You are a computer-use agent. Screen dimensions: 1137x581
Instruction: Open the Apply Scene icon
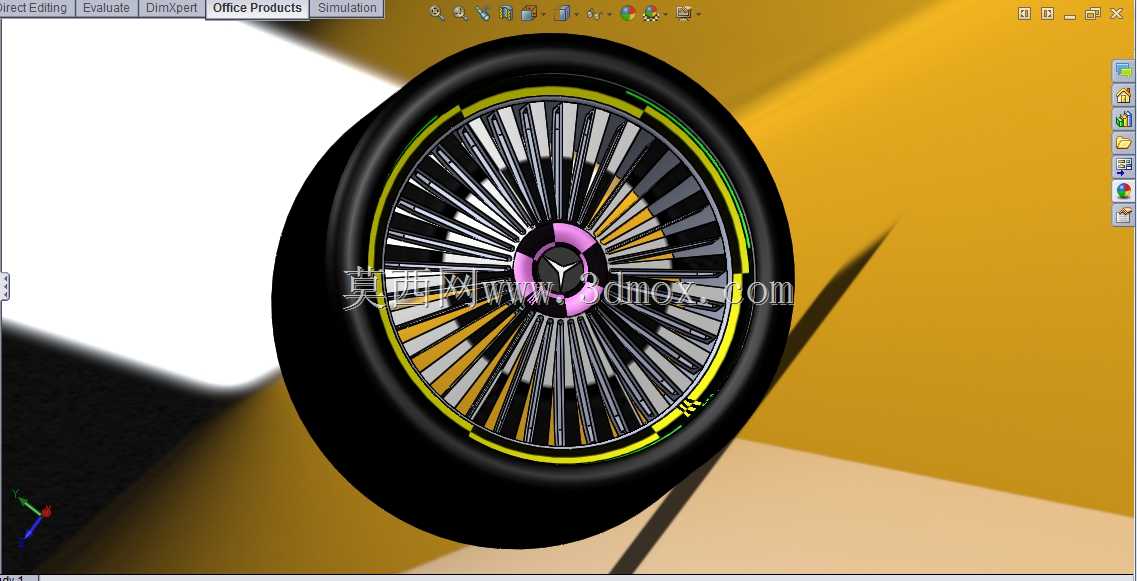pyautogui.click(x=650, y=13)
